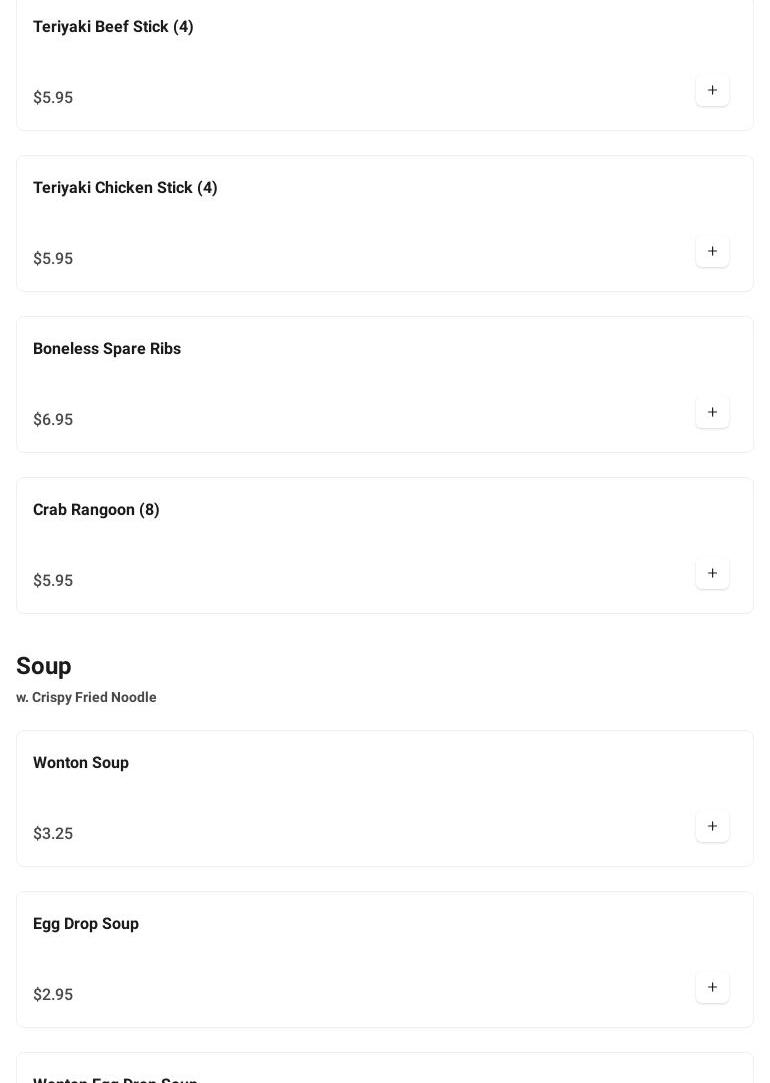
Task: Add Crab Rangoon to order
Action: [712, 574]
